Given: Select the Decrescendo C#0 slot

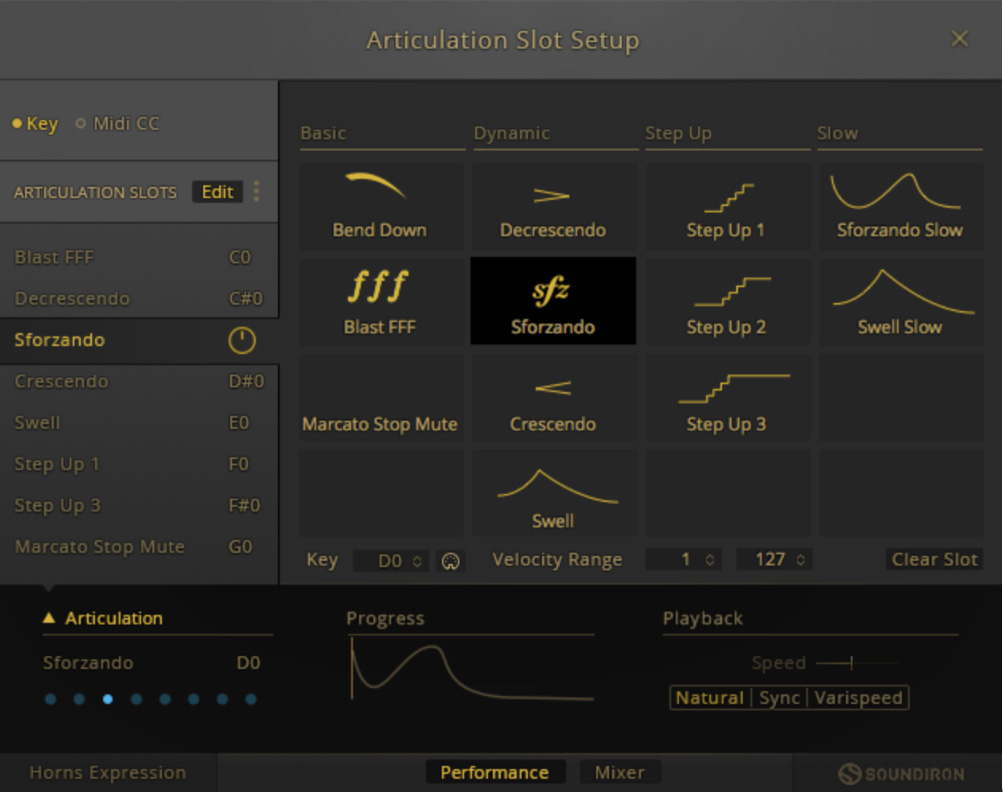Looking at the screenshot, I should point(139,299).
